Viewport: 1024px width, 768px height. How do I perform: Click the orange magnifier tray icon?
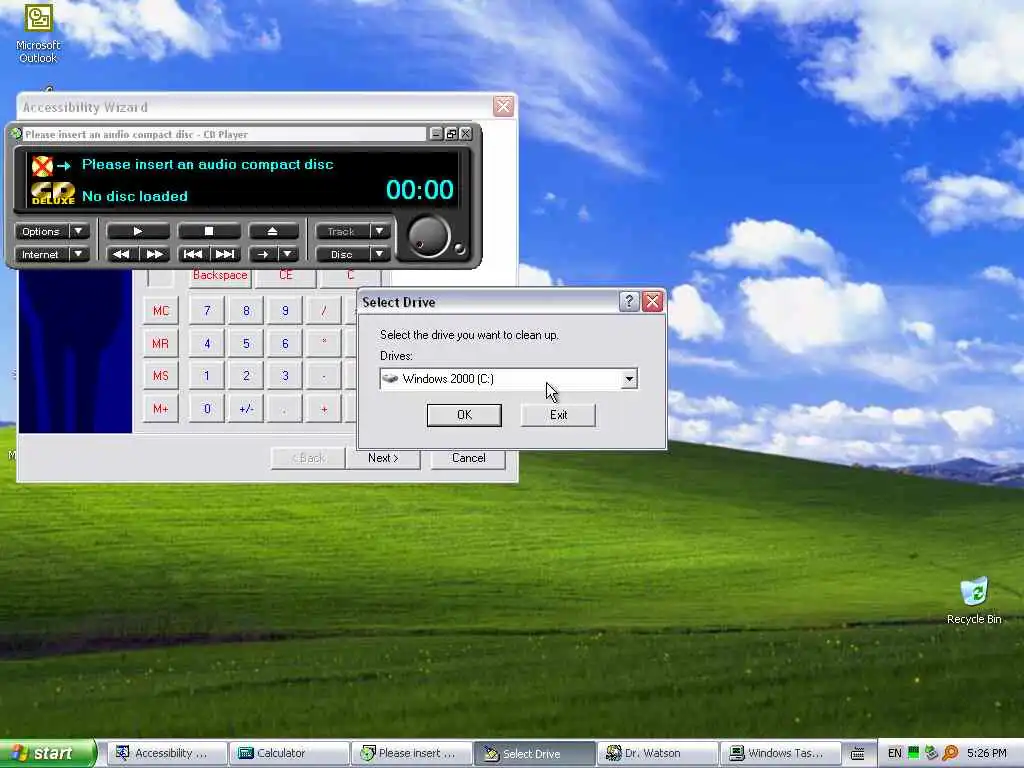click(951, 753)
